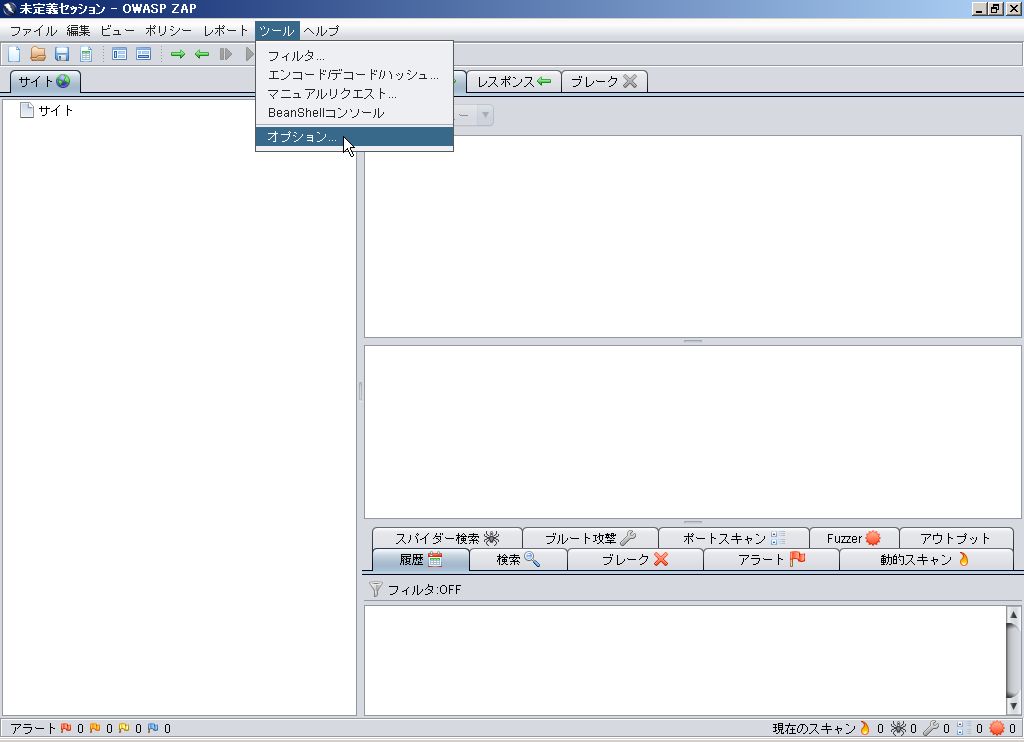The image size is (1024, 742).
Task: Click the funnel filter icon in history
Action: pyautogui.click(x=376, y=589)
